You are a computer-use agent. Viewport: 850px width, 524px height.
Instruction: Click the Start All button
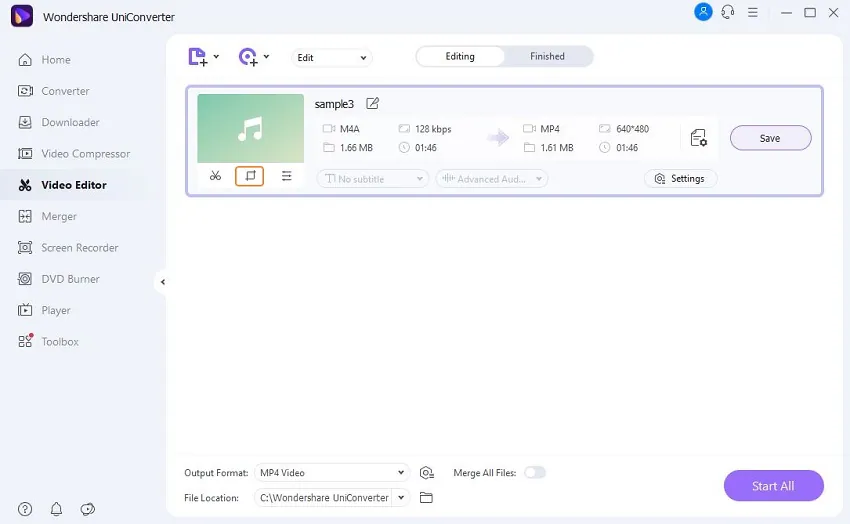point(774,486)
